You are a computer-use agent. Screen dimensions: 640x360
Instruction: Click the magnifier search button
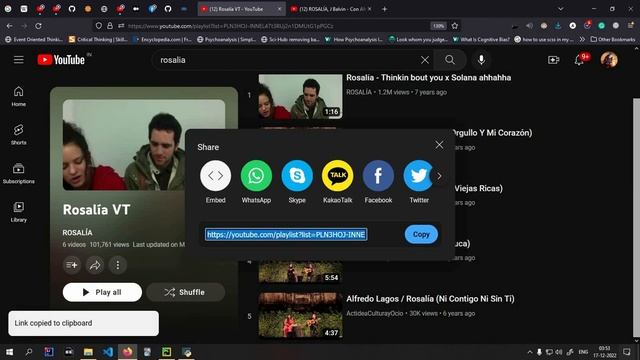tap(450, 60)
